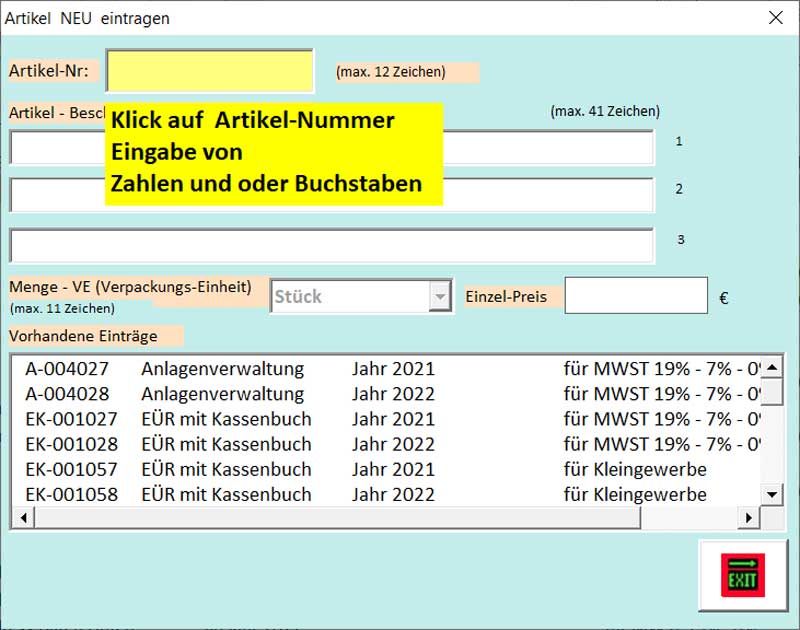Click the green EXIT door icon
The image size is (800, 630).
739,574
